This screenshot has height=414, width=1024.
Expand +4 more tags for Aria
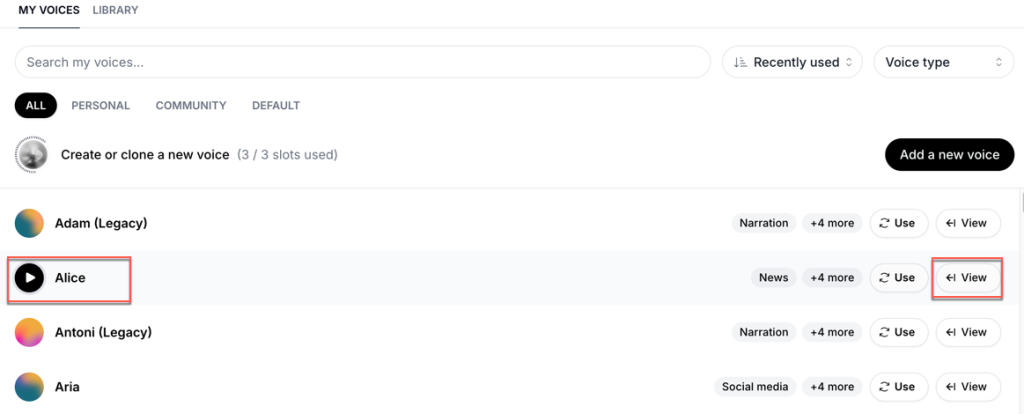[x=832, y=387]
